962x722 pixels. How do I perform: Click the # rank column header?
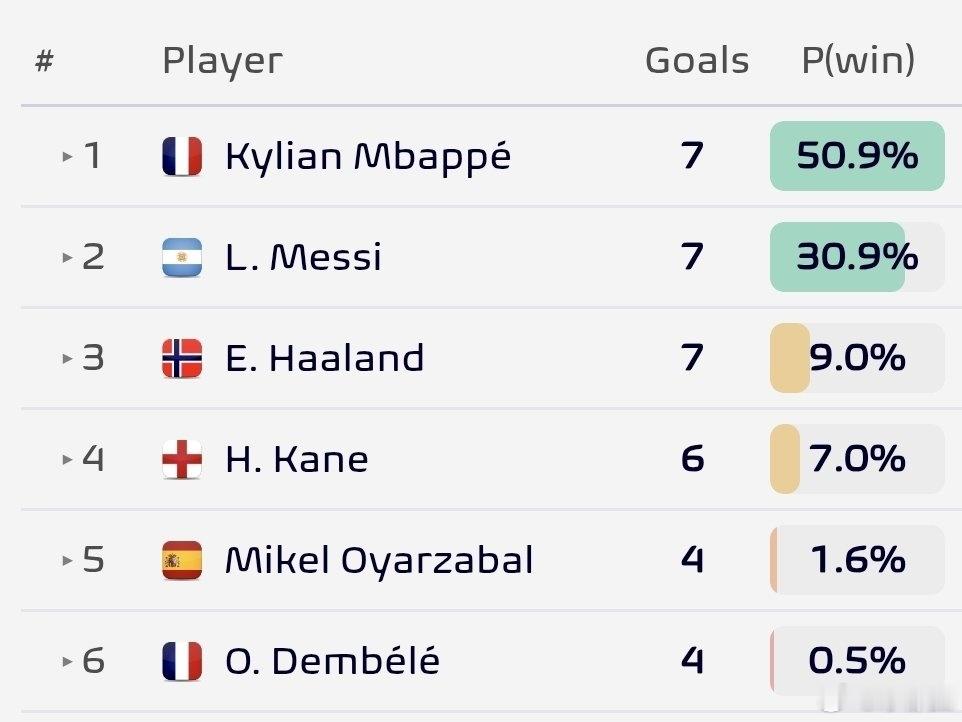[44, 61]
